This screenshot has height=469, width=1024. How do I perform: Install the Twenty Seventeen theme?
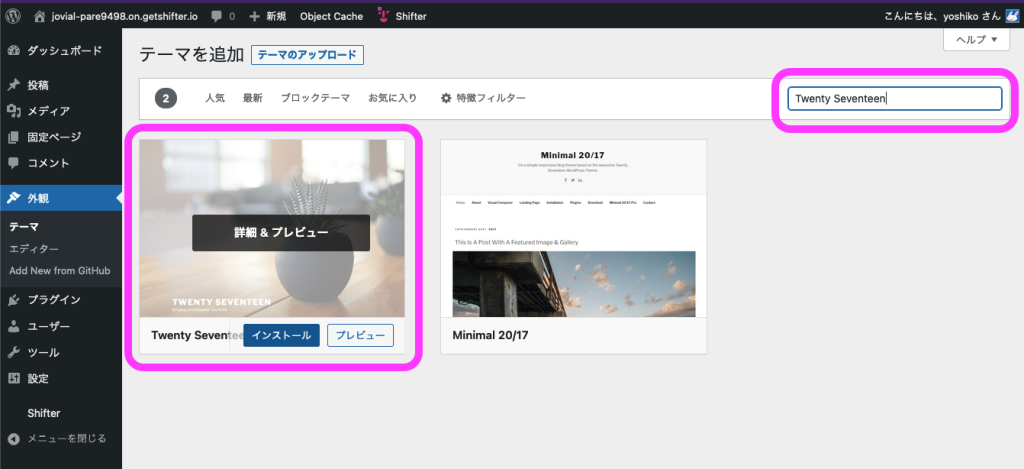pos(281,335)
